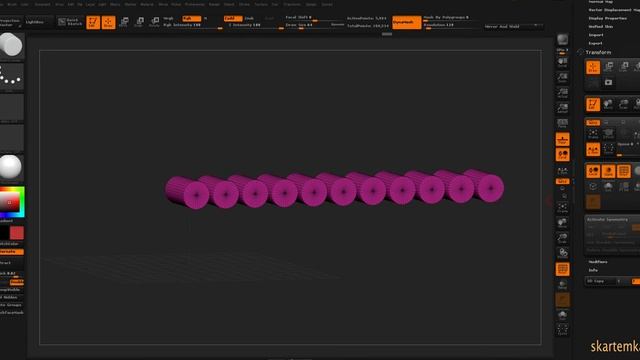640x360 pixels.
Task: Toggle Alternate color button on left
Action: coord(11,252)
